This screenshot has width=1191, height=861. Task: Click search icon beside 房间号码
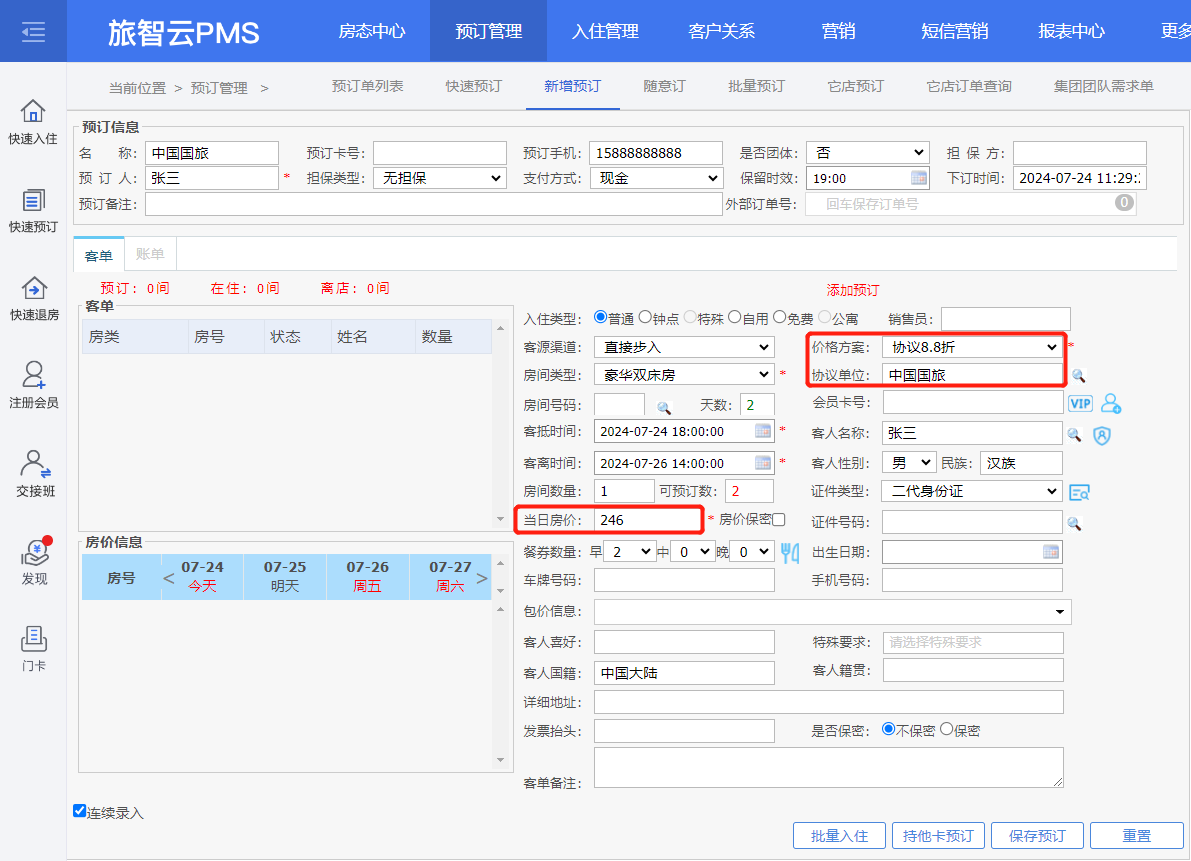click(x=664, y=408)
